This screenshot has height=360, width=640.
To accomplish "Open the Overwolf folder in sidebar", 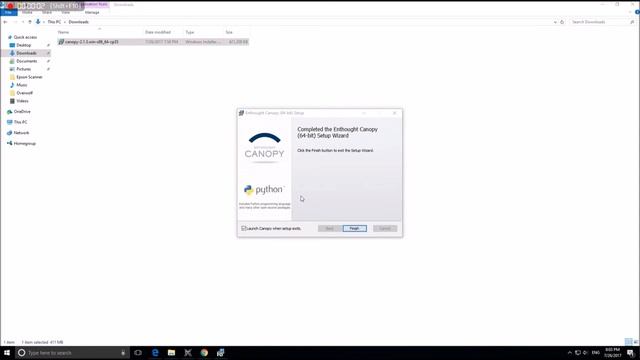I will tap(24, 93).
